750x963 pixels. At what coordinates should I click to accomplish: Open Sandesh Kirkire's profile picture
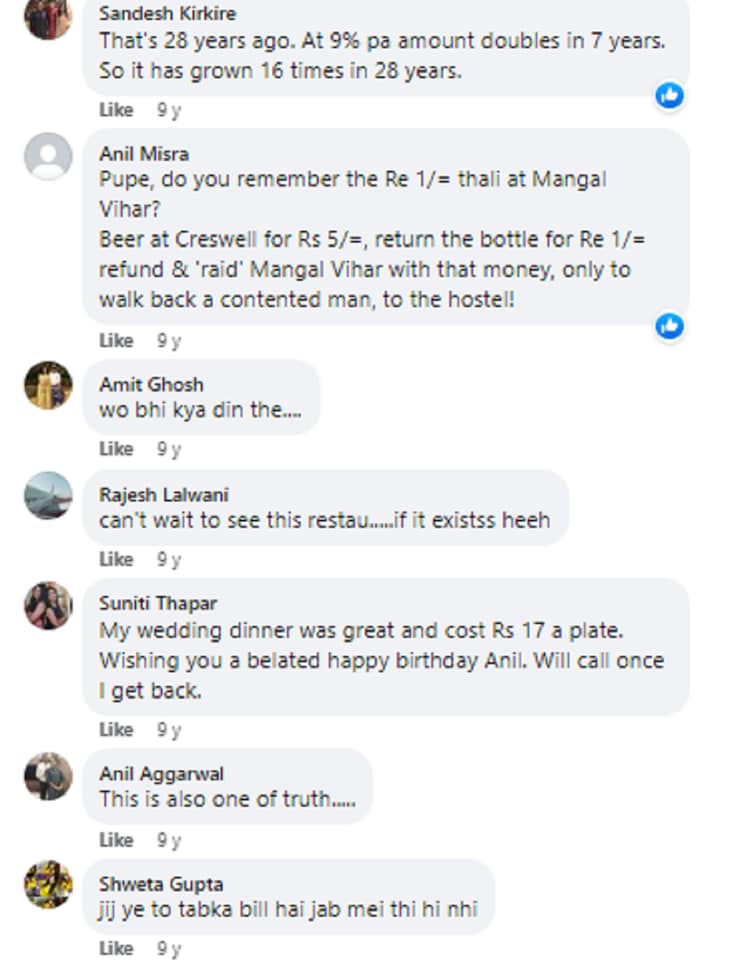coord(47,18)
